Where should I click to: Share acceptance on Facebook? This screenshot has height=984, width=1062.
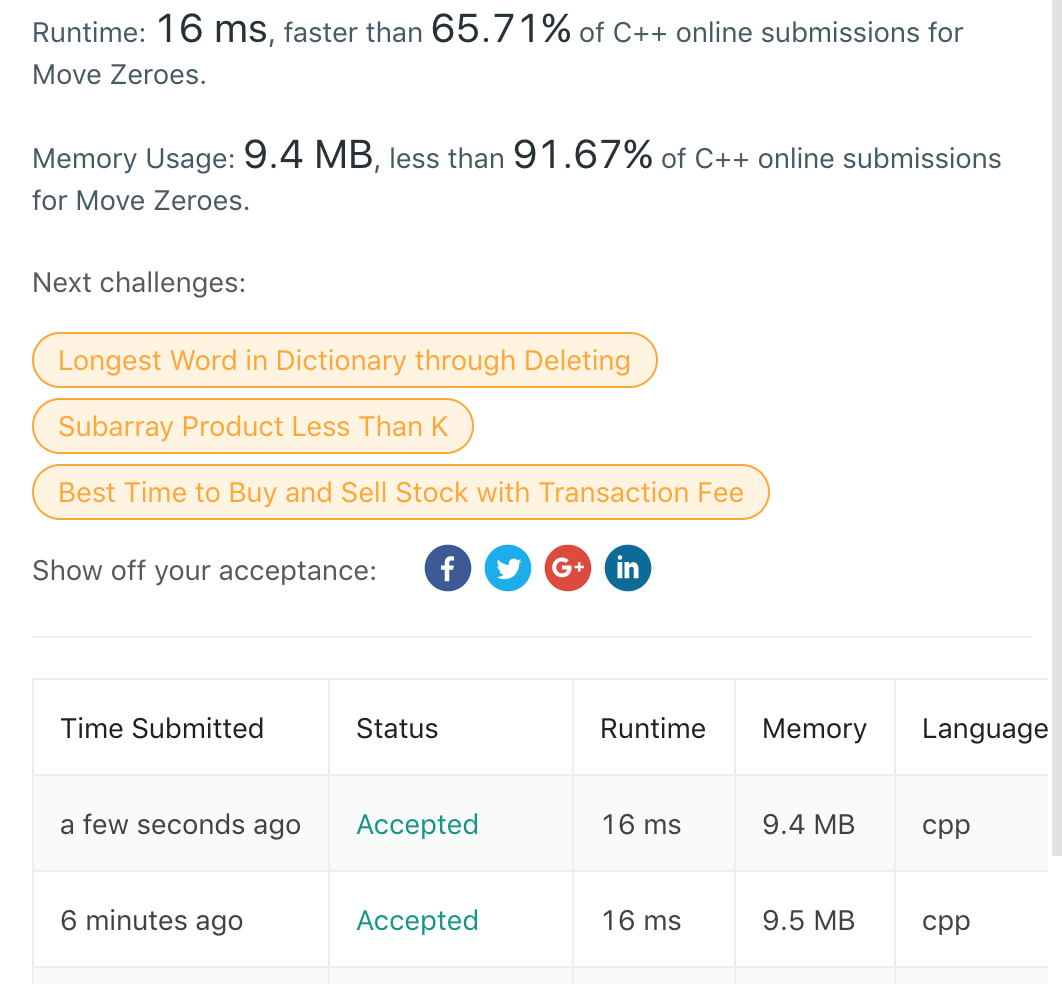(x=447, y=569)
